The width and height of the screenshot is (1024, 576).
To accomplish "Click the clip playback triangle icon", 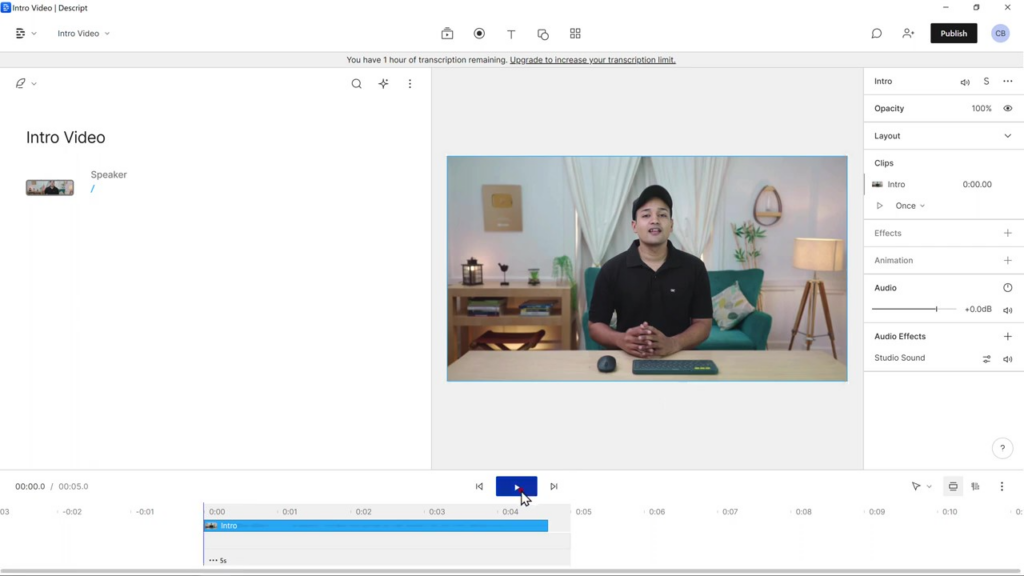I will 880,206.
